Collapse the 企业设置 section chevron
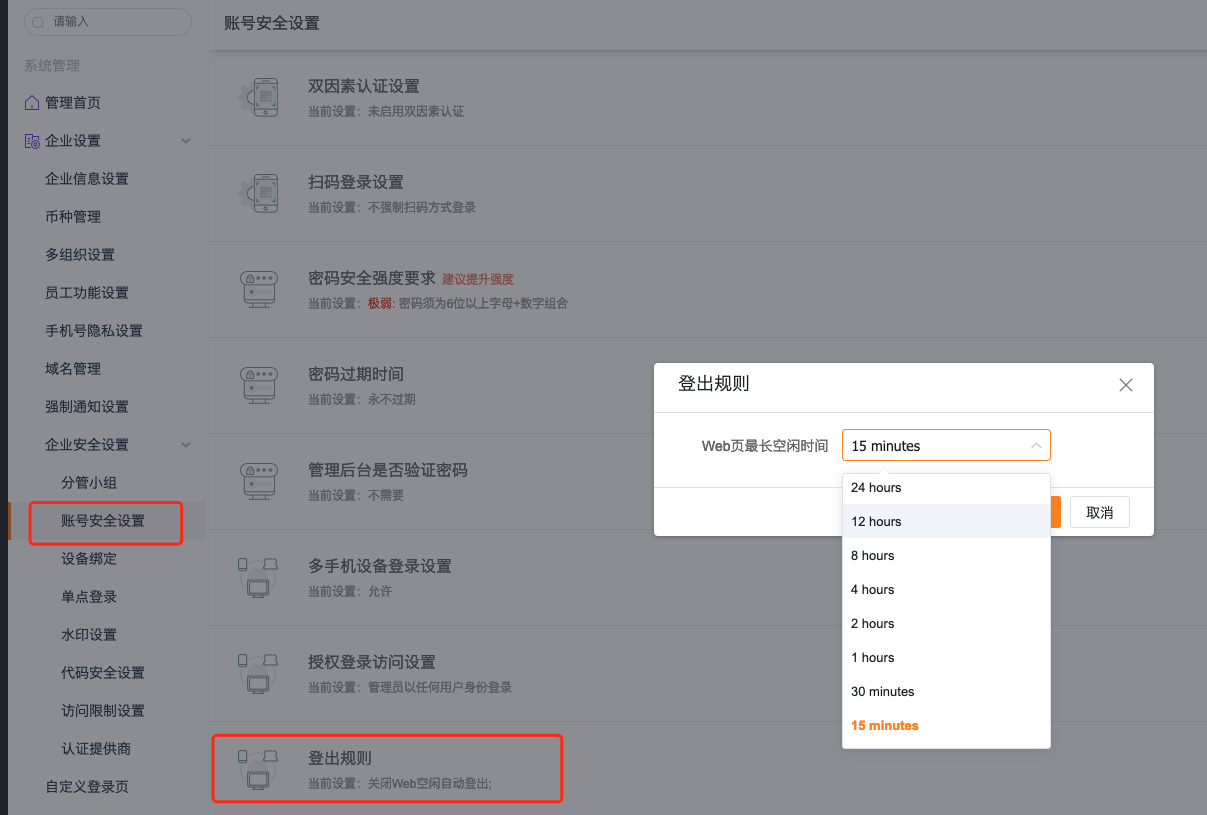This screenshot has width=1207, height=815. coord(186,141)
